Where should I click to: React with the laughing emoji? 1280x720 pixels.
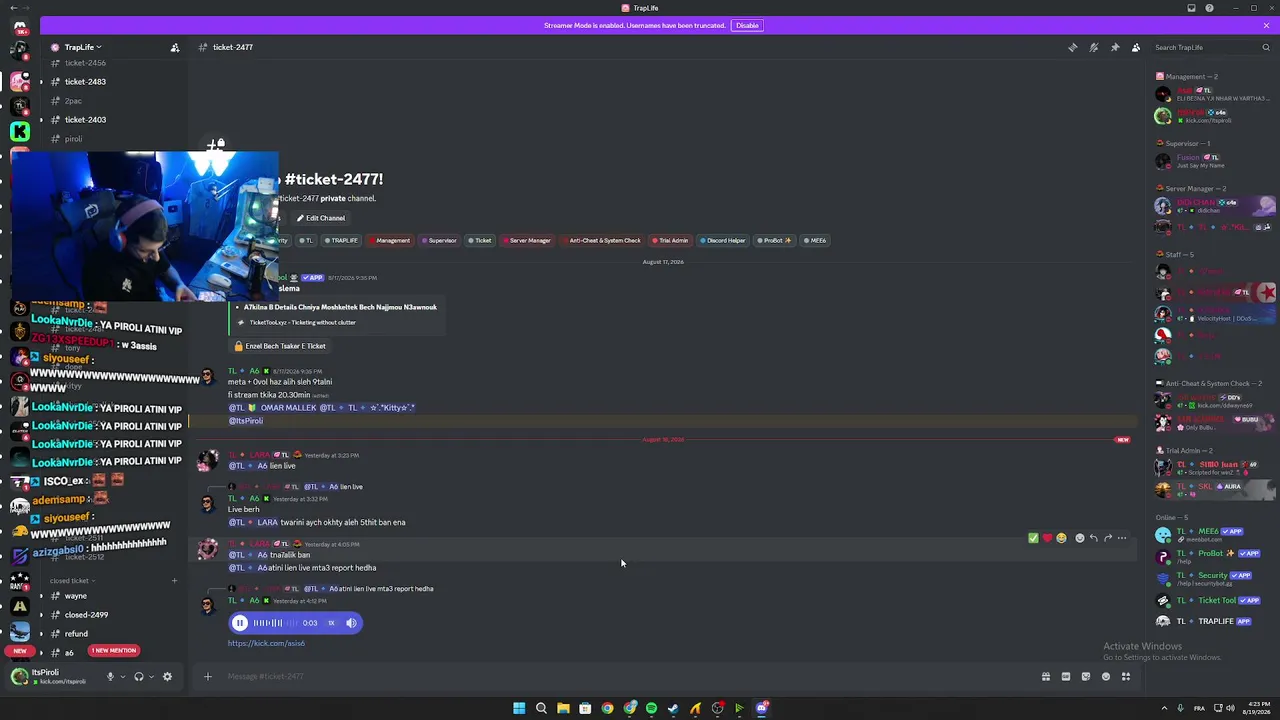point(1061,538)
